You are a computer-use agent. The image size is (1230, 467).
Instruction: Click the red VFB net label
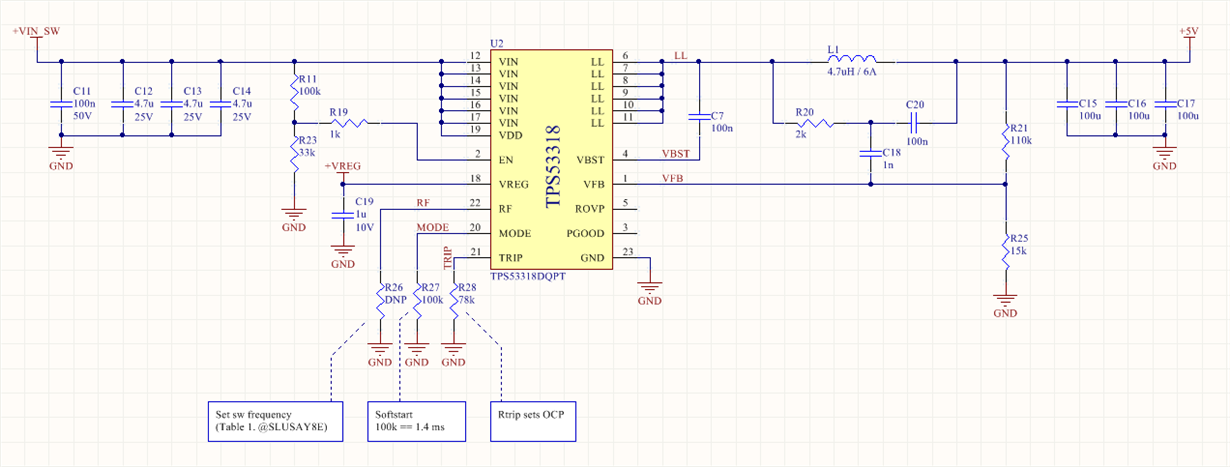[673, 178]
